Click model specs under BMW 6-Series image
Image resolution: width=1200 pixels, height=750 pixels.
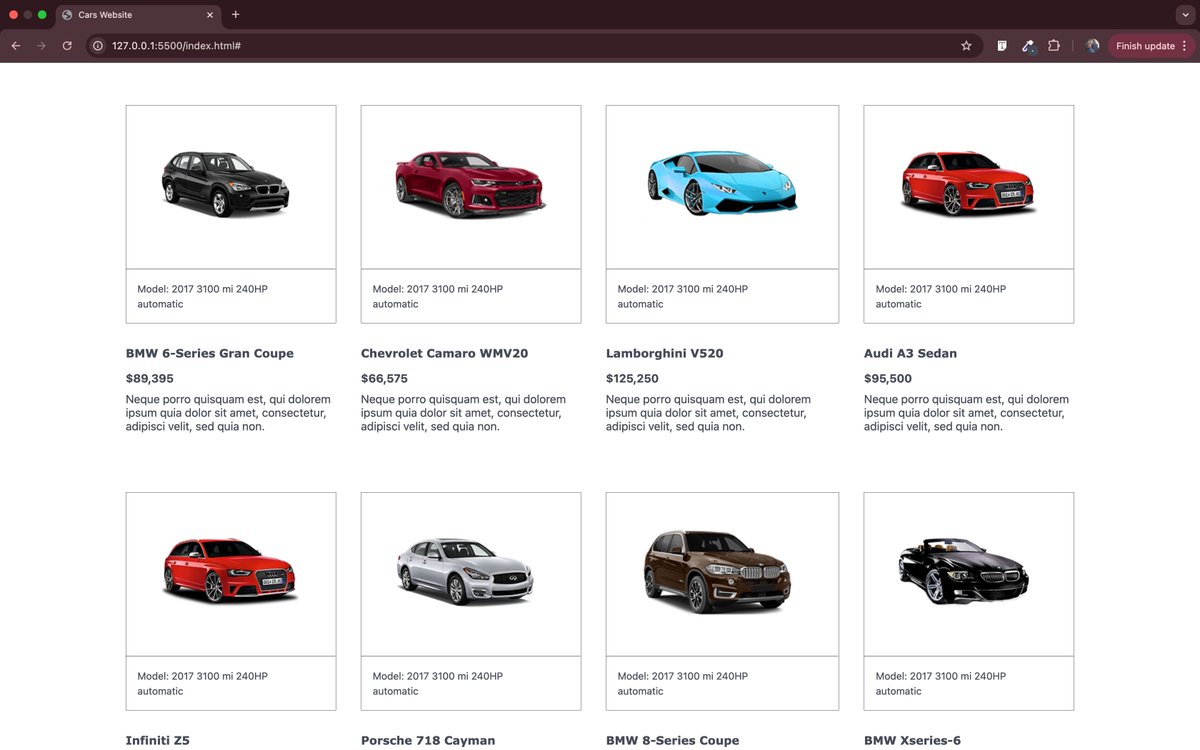coord(203,296)
